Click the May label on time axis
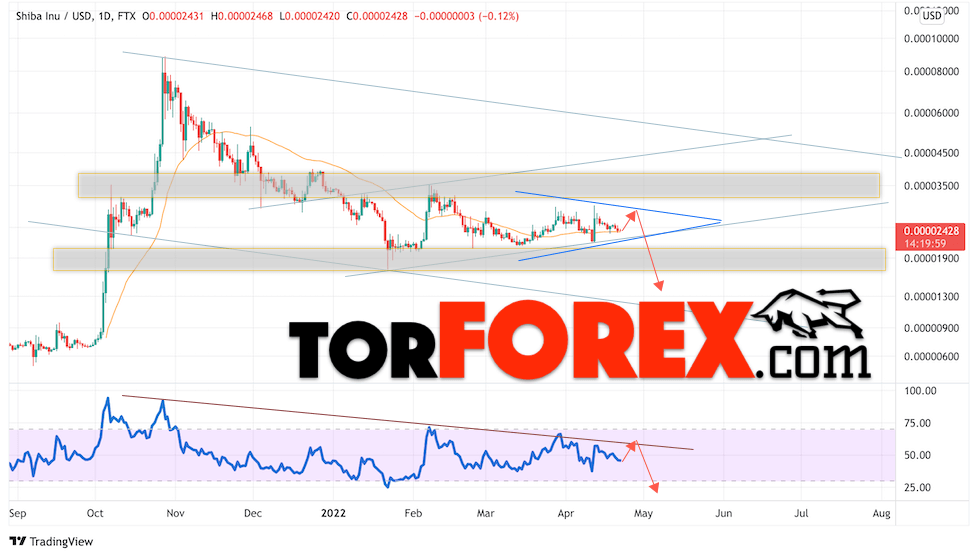Image resolution: width=978 pixels, height=557 pixels. click(x=643, y=513)
